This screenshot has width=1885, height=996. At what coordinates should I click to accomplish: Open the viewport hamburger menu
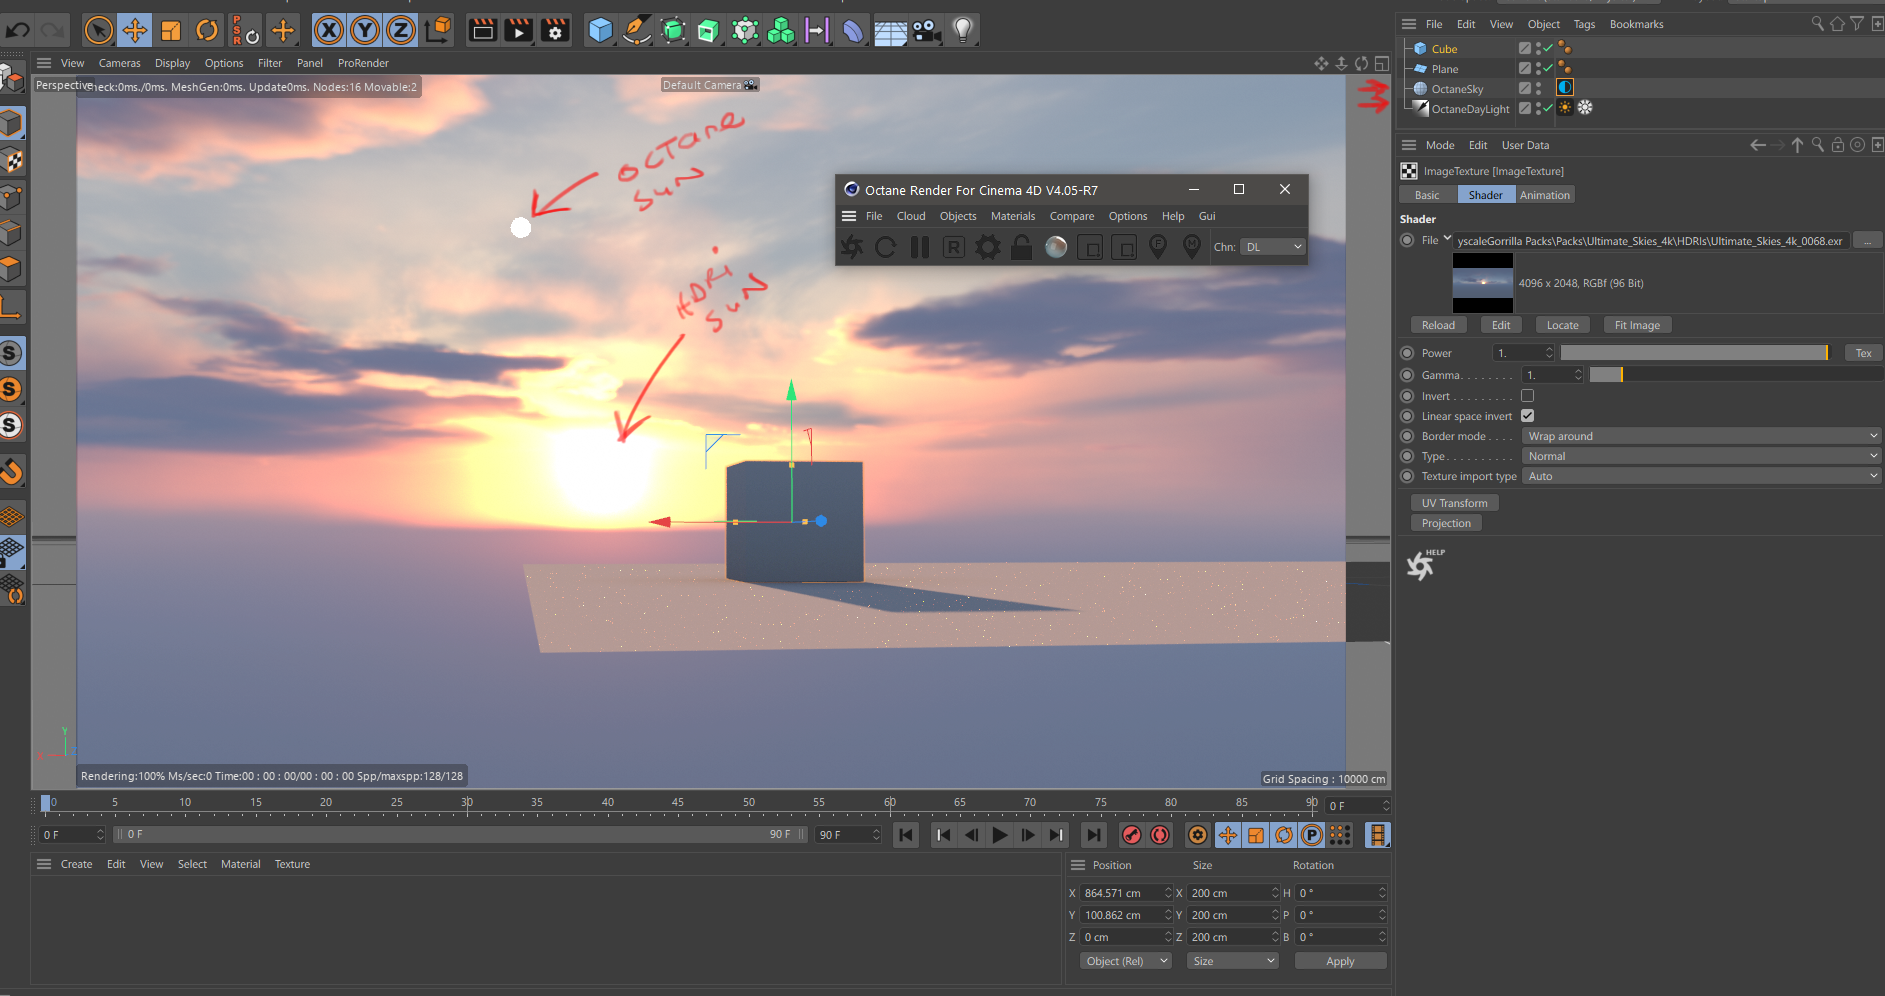tap(44, 63)
